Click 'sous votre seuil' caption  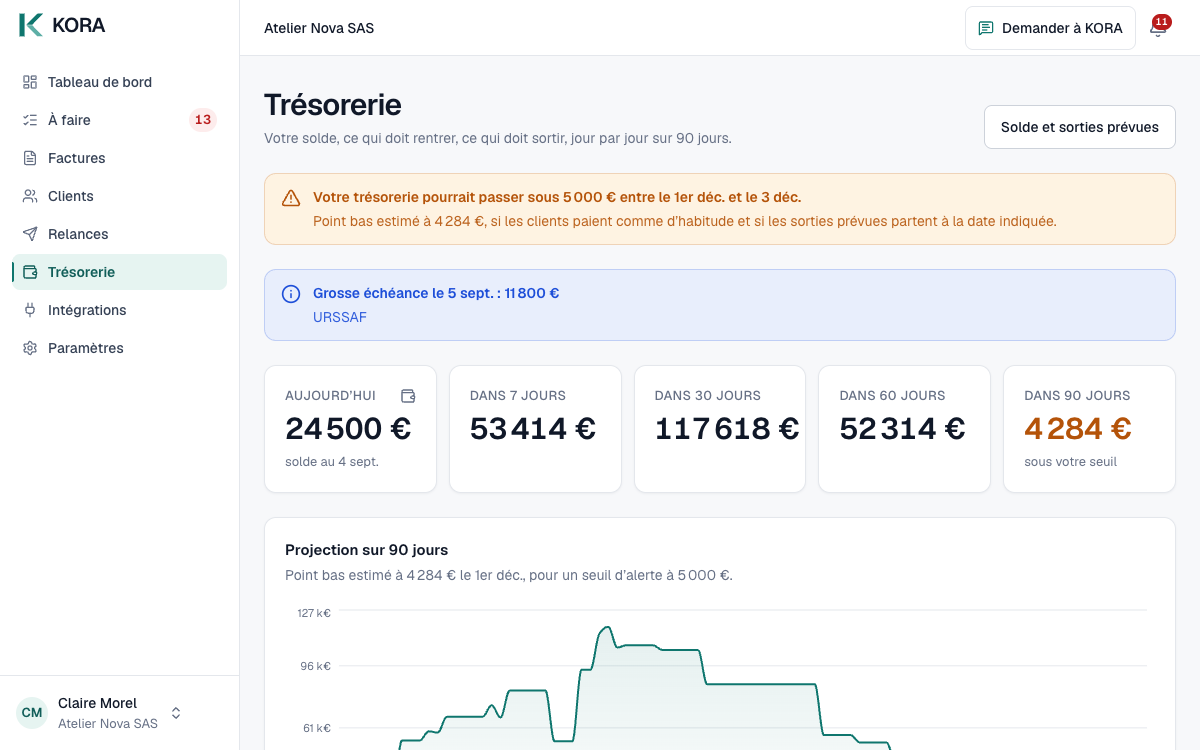pyautogui.click(x=1070, y=462)
